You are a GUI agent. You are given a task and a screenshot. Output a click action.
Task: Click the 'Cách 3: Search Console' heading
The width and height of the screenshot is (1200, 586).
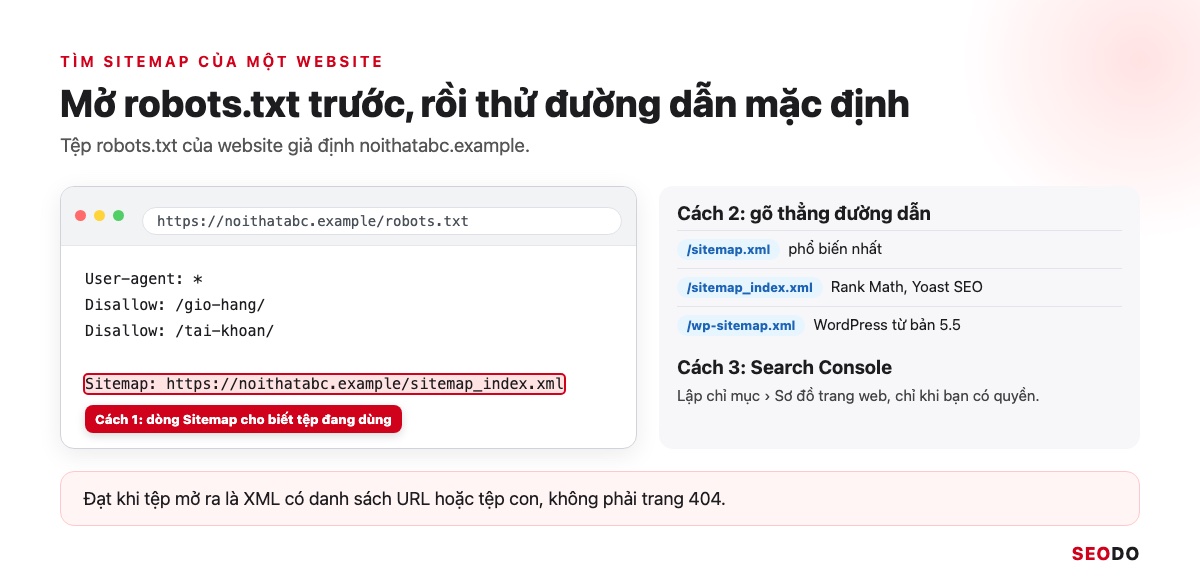point(784,367)
